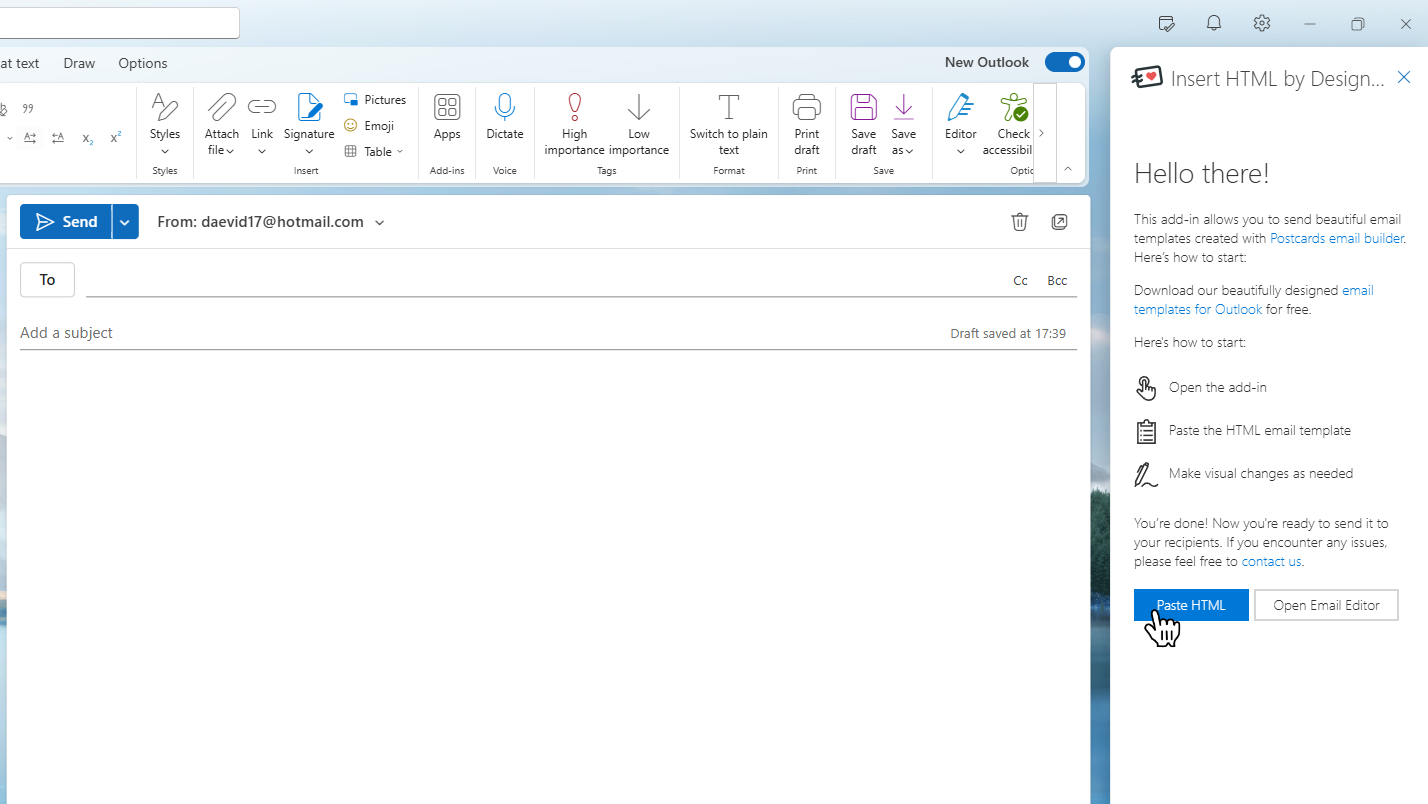1428x804 pixels.
Task: Start Dictate with the microphone icon
Action: 505,108
